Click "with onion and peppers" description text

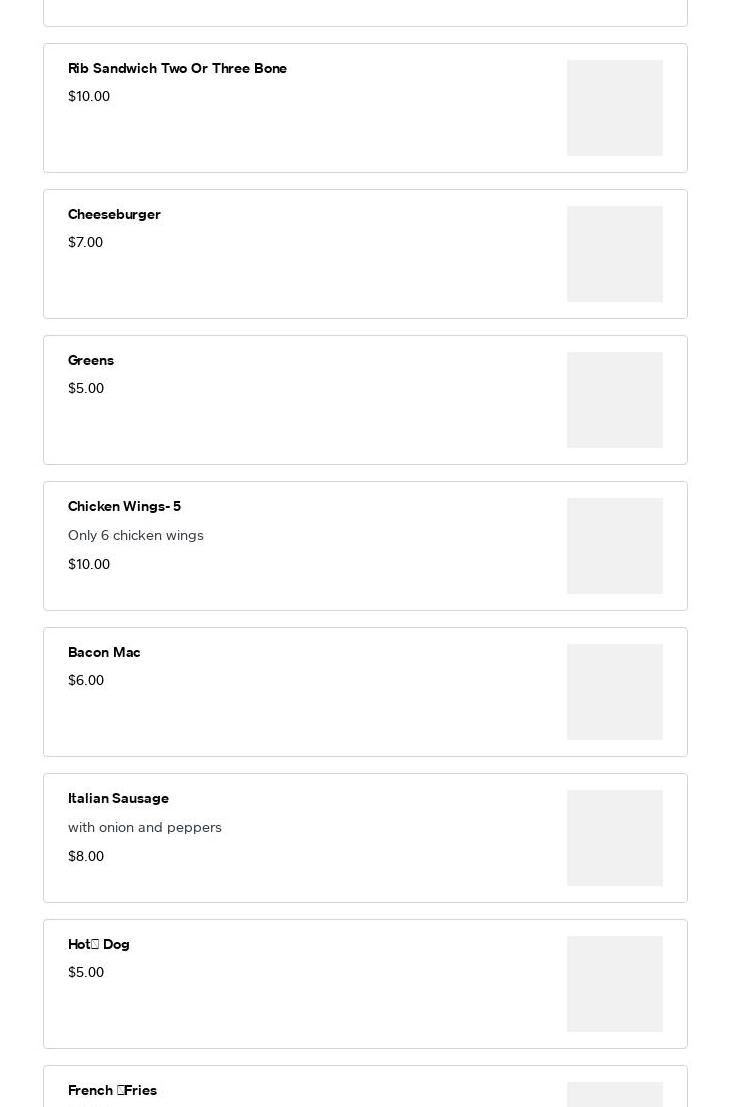click(145, 828)
